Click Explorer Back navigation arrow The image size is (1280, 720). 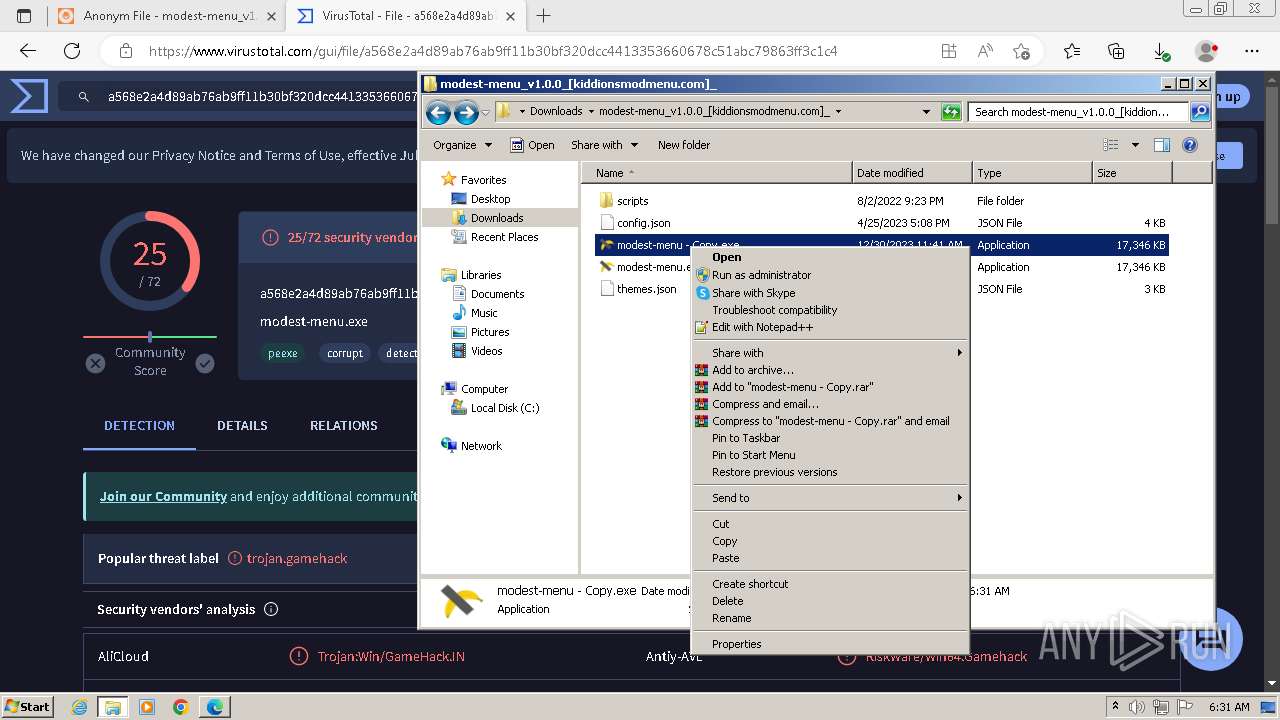pos(438,112)
